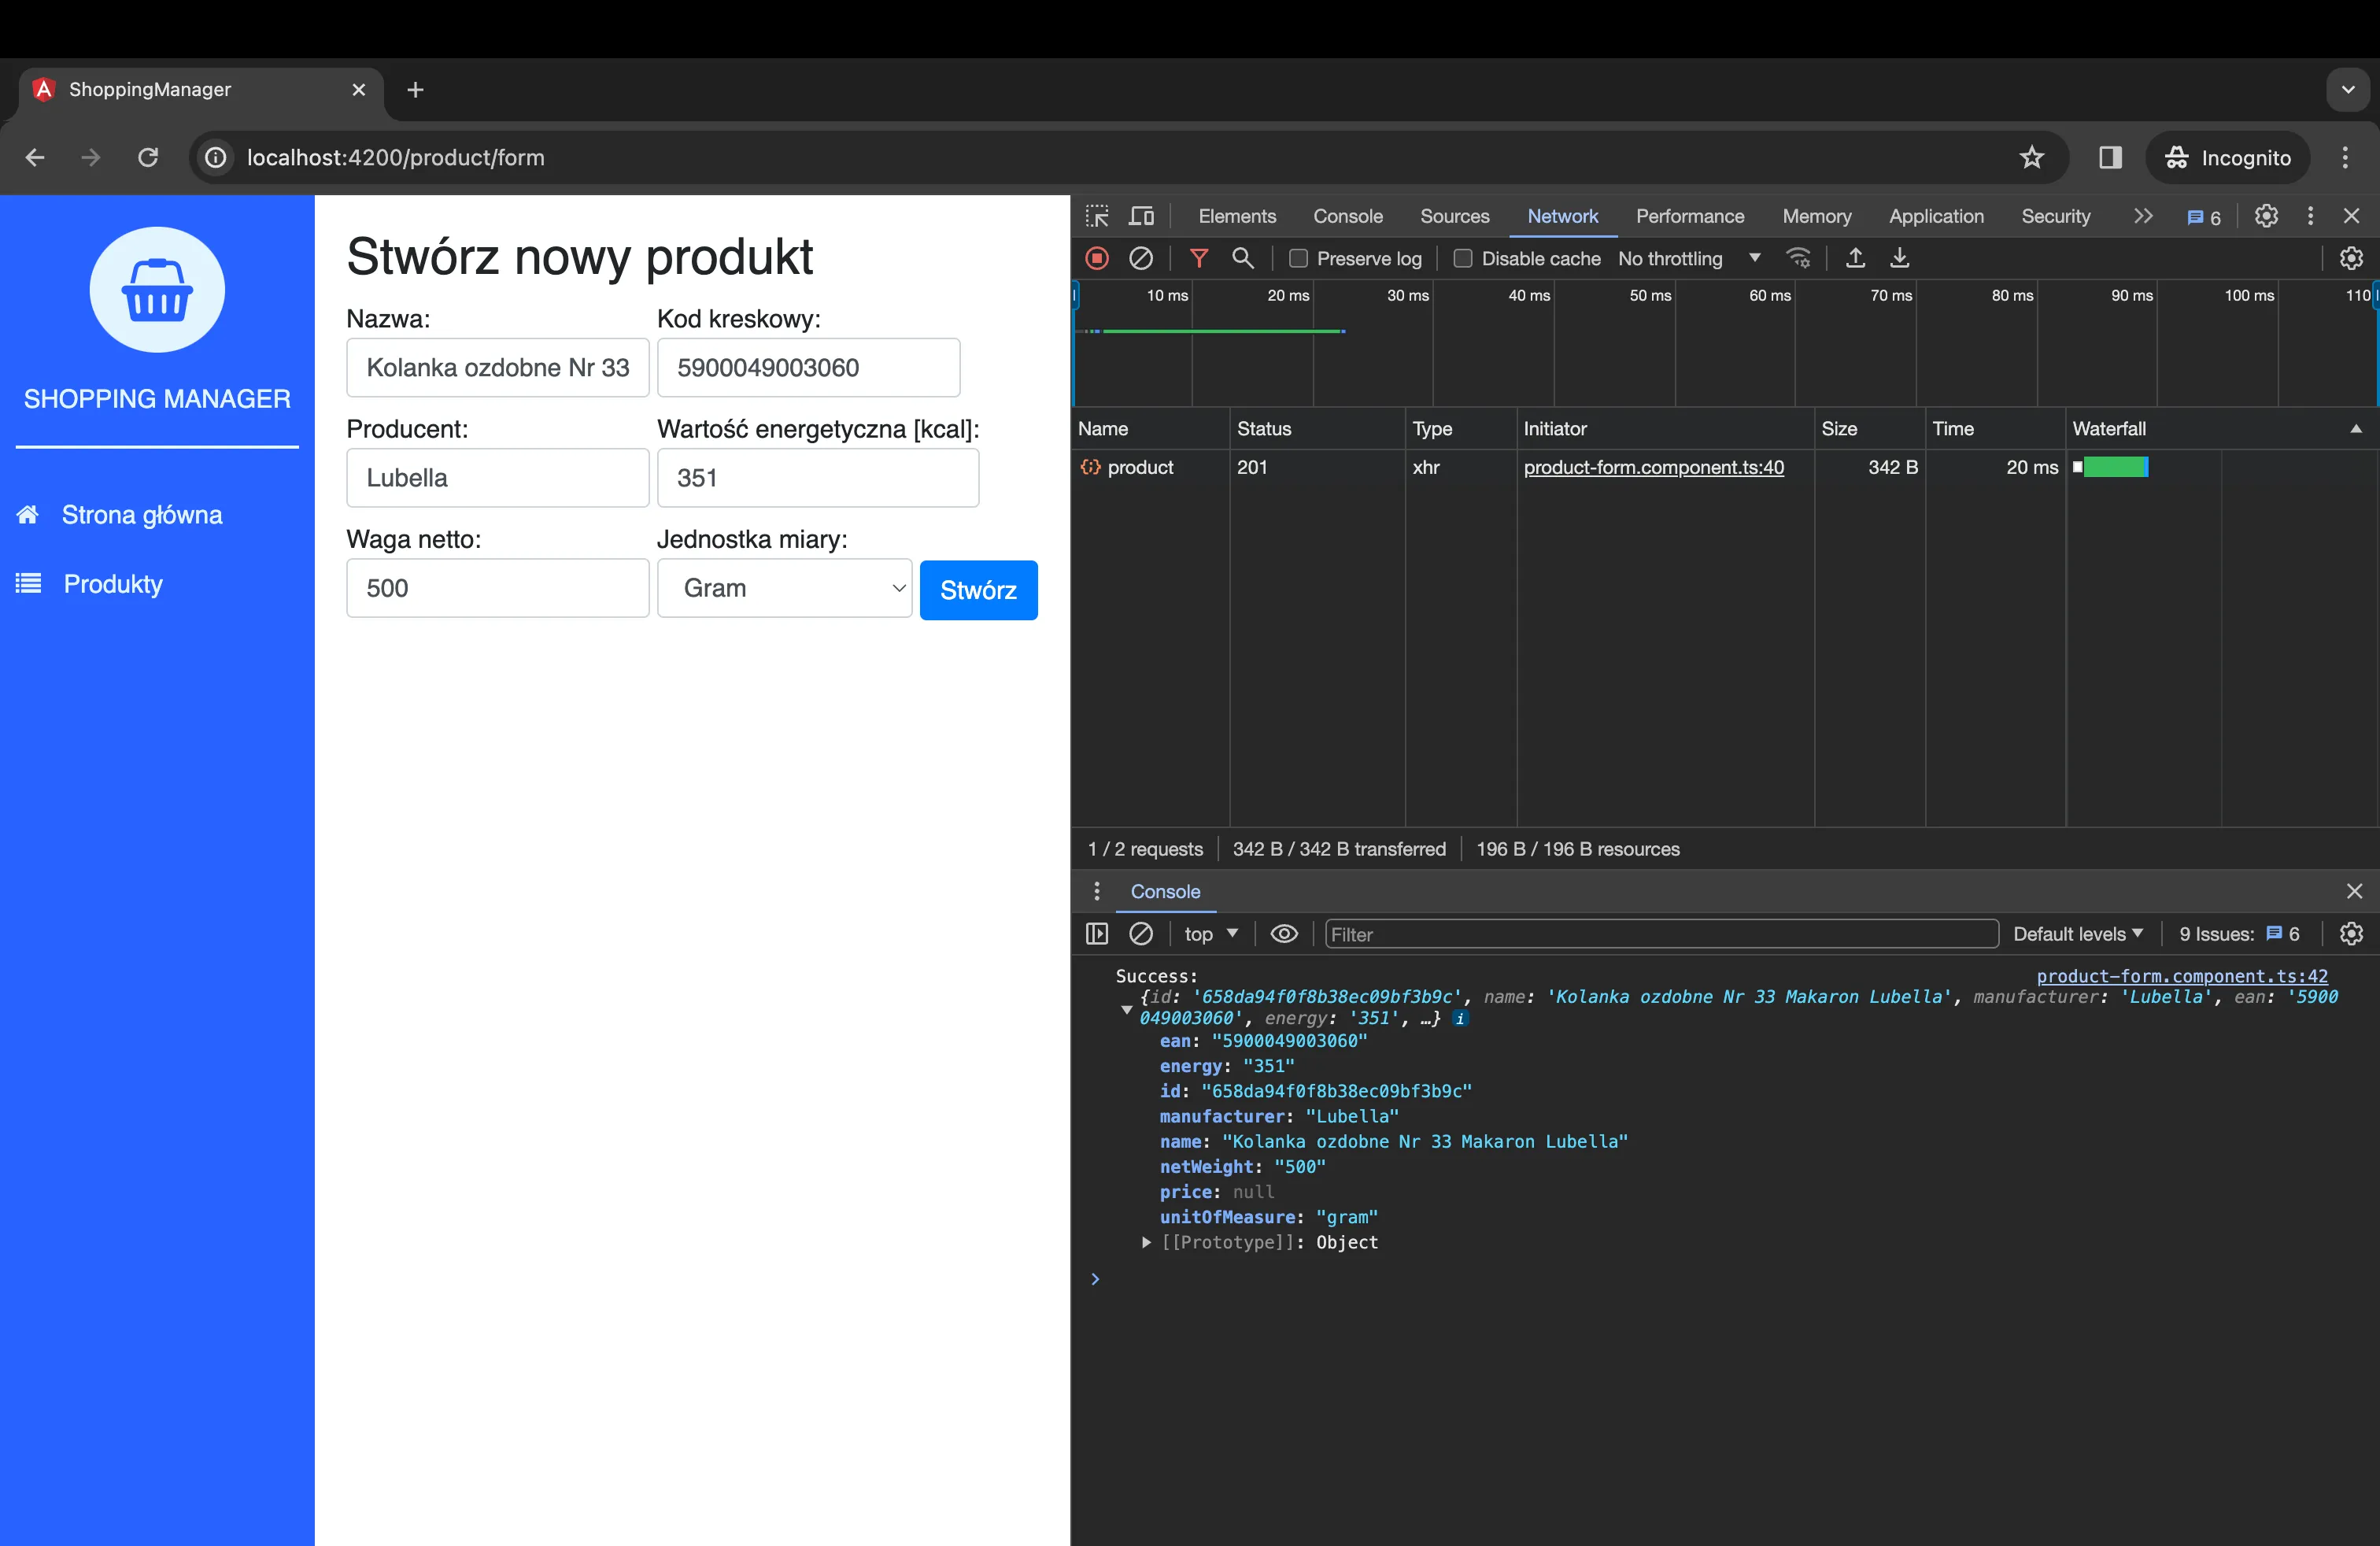Switch to the Security tab
This screenshot has width=2380, height=1546.
pos(2055,216)
